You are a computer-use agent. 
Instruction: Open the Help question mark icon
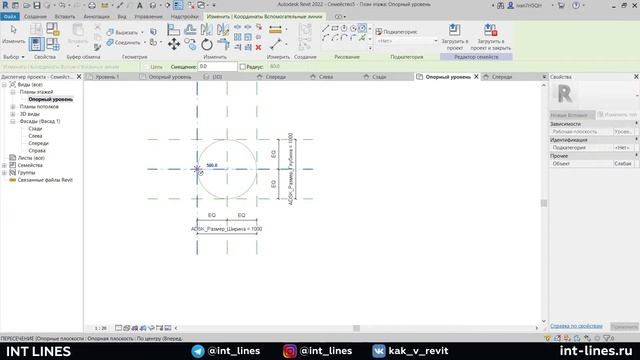pyautogui.click(x=576, y=5)
